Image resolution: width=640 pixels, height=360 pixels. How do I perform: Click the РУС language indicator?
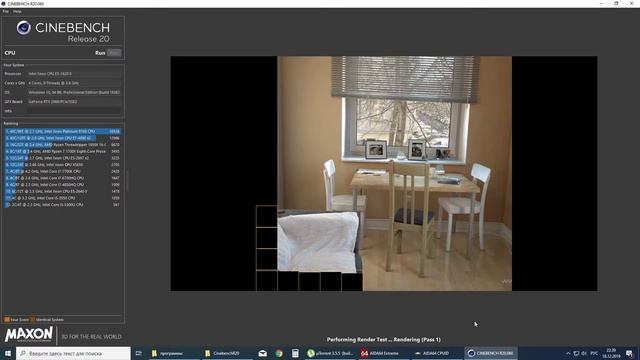[x=594, y=353]
